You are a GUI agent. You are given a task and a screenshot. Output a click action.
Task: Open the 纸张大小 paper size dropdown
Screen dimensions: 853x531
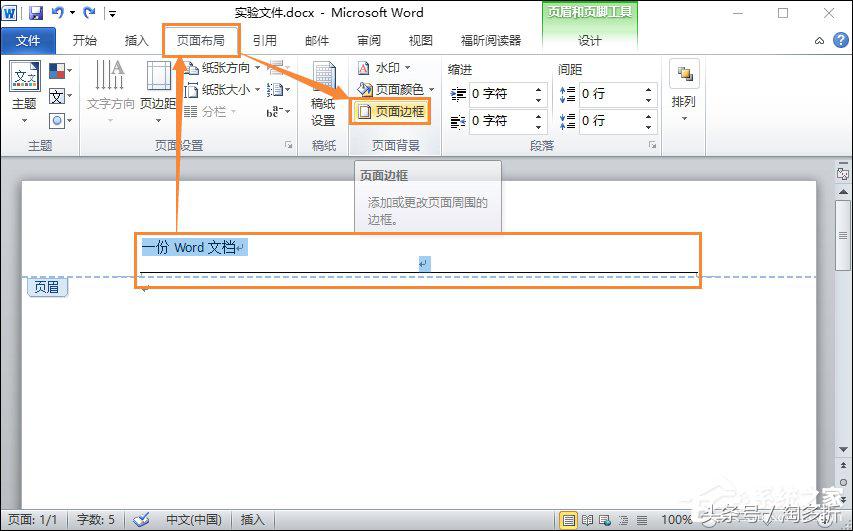click(x=222, y=90)
